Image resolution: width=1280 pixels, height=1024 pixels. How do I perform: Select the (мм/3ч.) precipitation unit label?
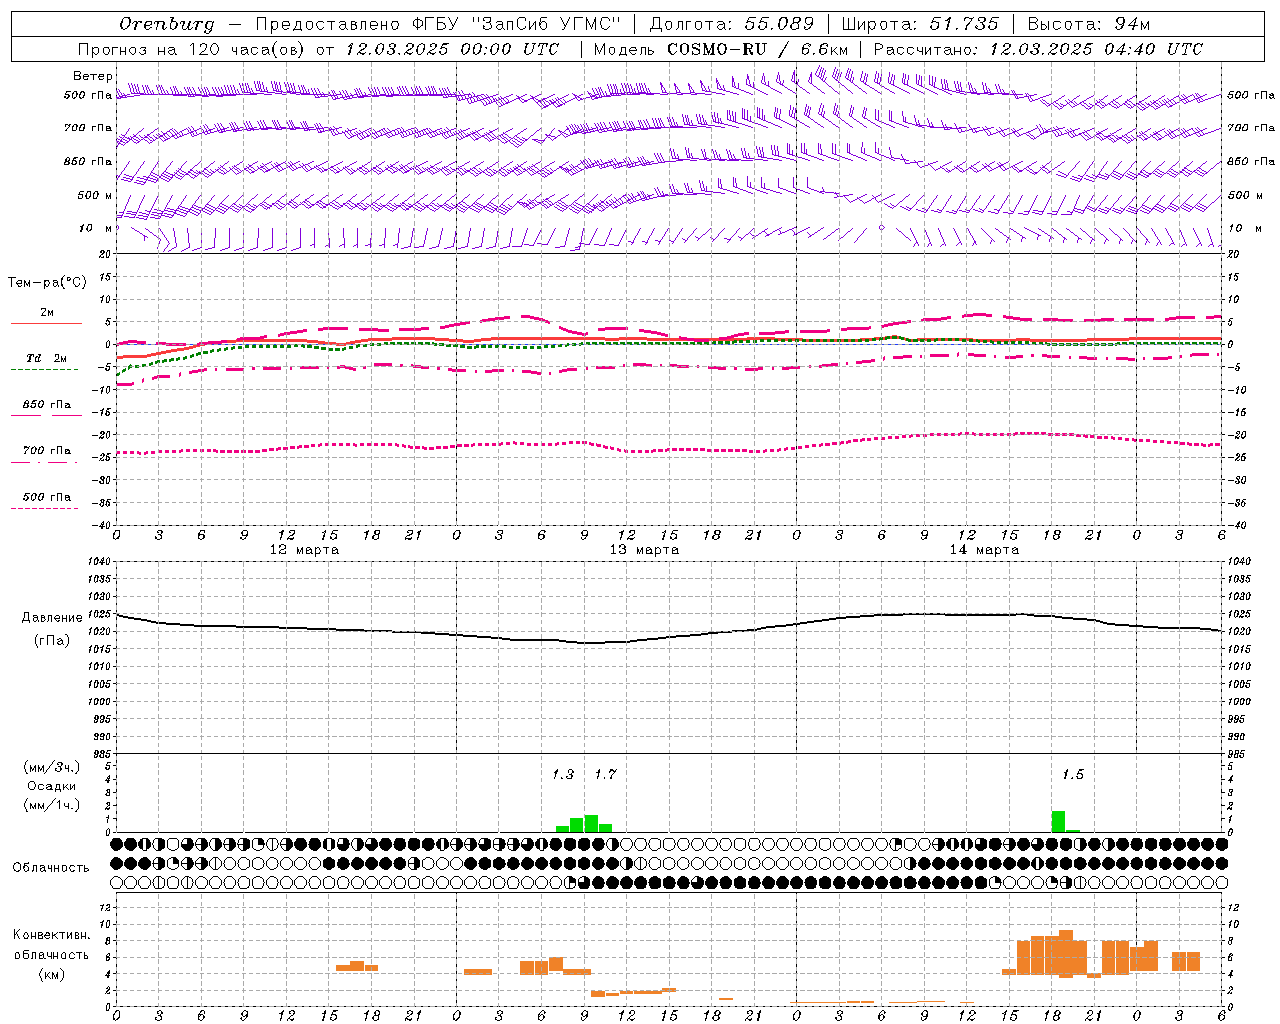point(51,768)
